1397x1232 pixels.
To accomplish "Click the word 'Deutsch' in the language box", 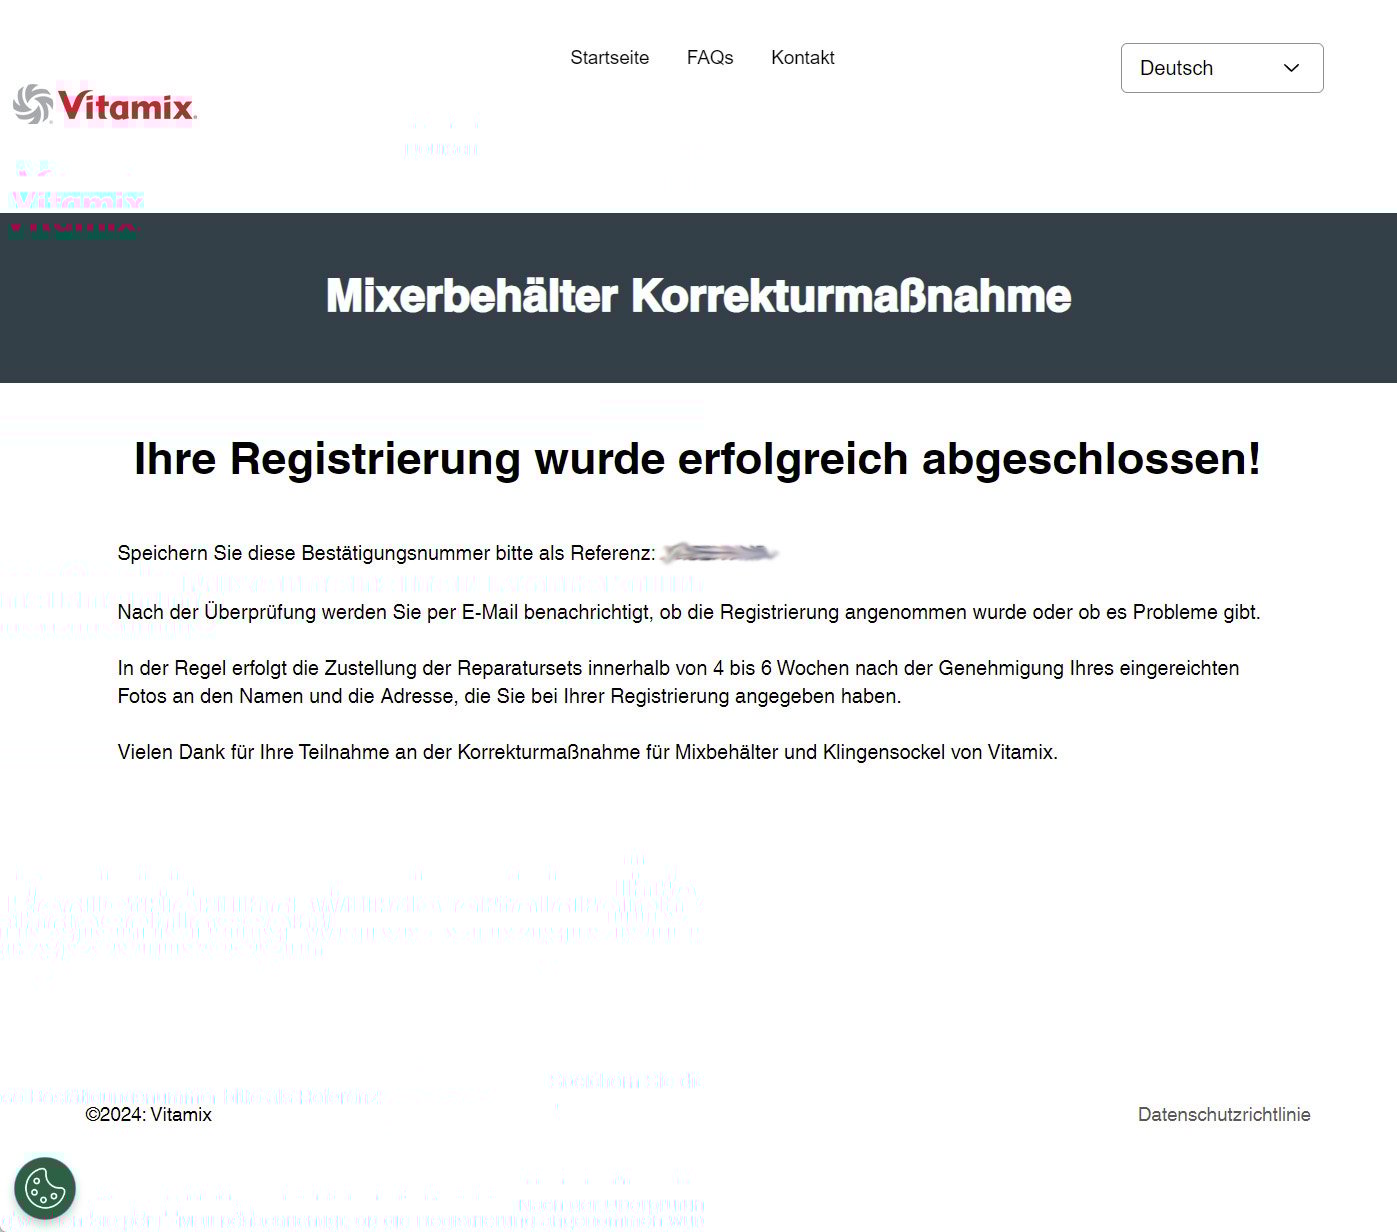I will click(x=1176, y=68).
